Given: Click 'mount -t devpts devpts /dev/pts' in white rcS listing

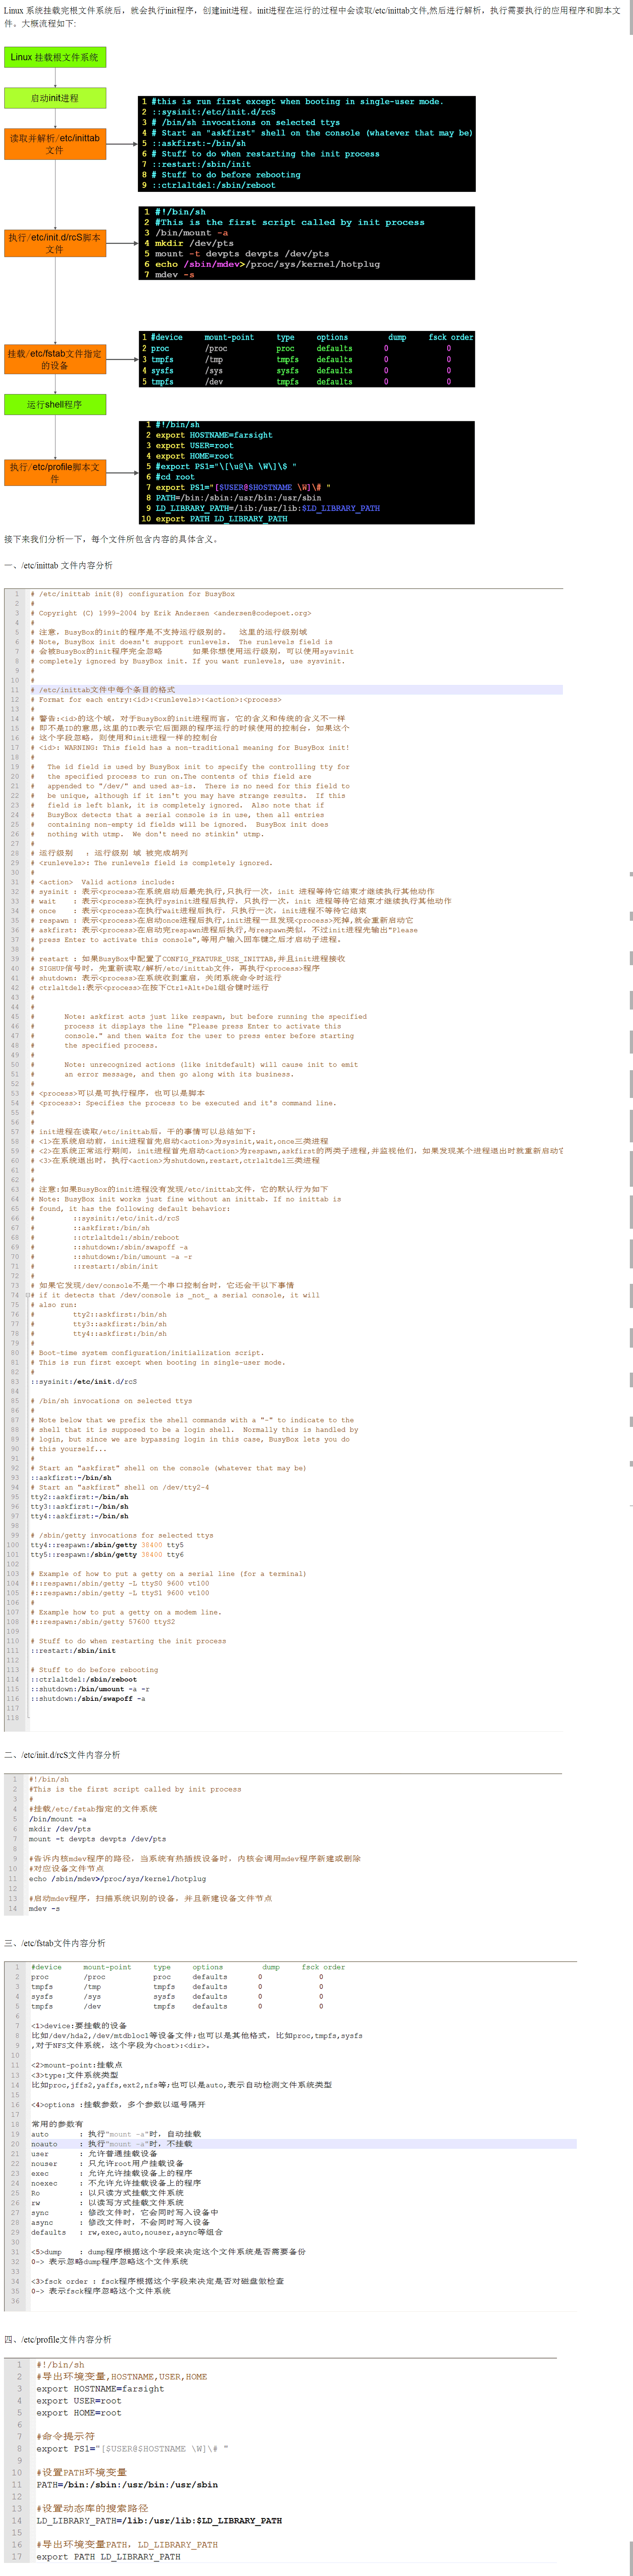Looking at the screenshot, I should click(x=97, y=1839).
